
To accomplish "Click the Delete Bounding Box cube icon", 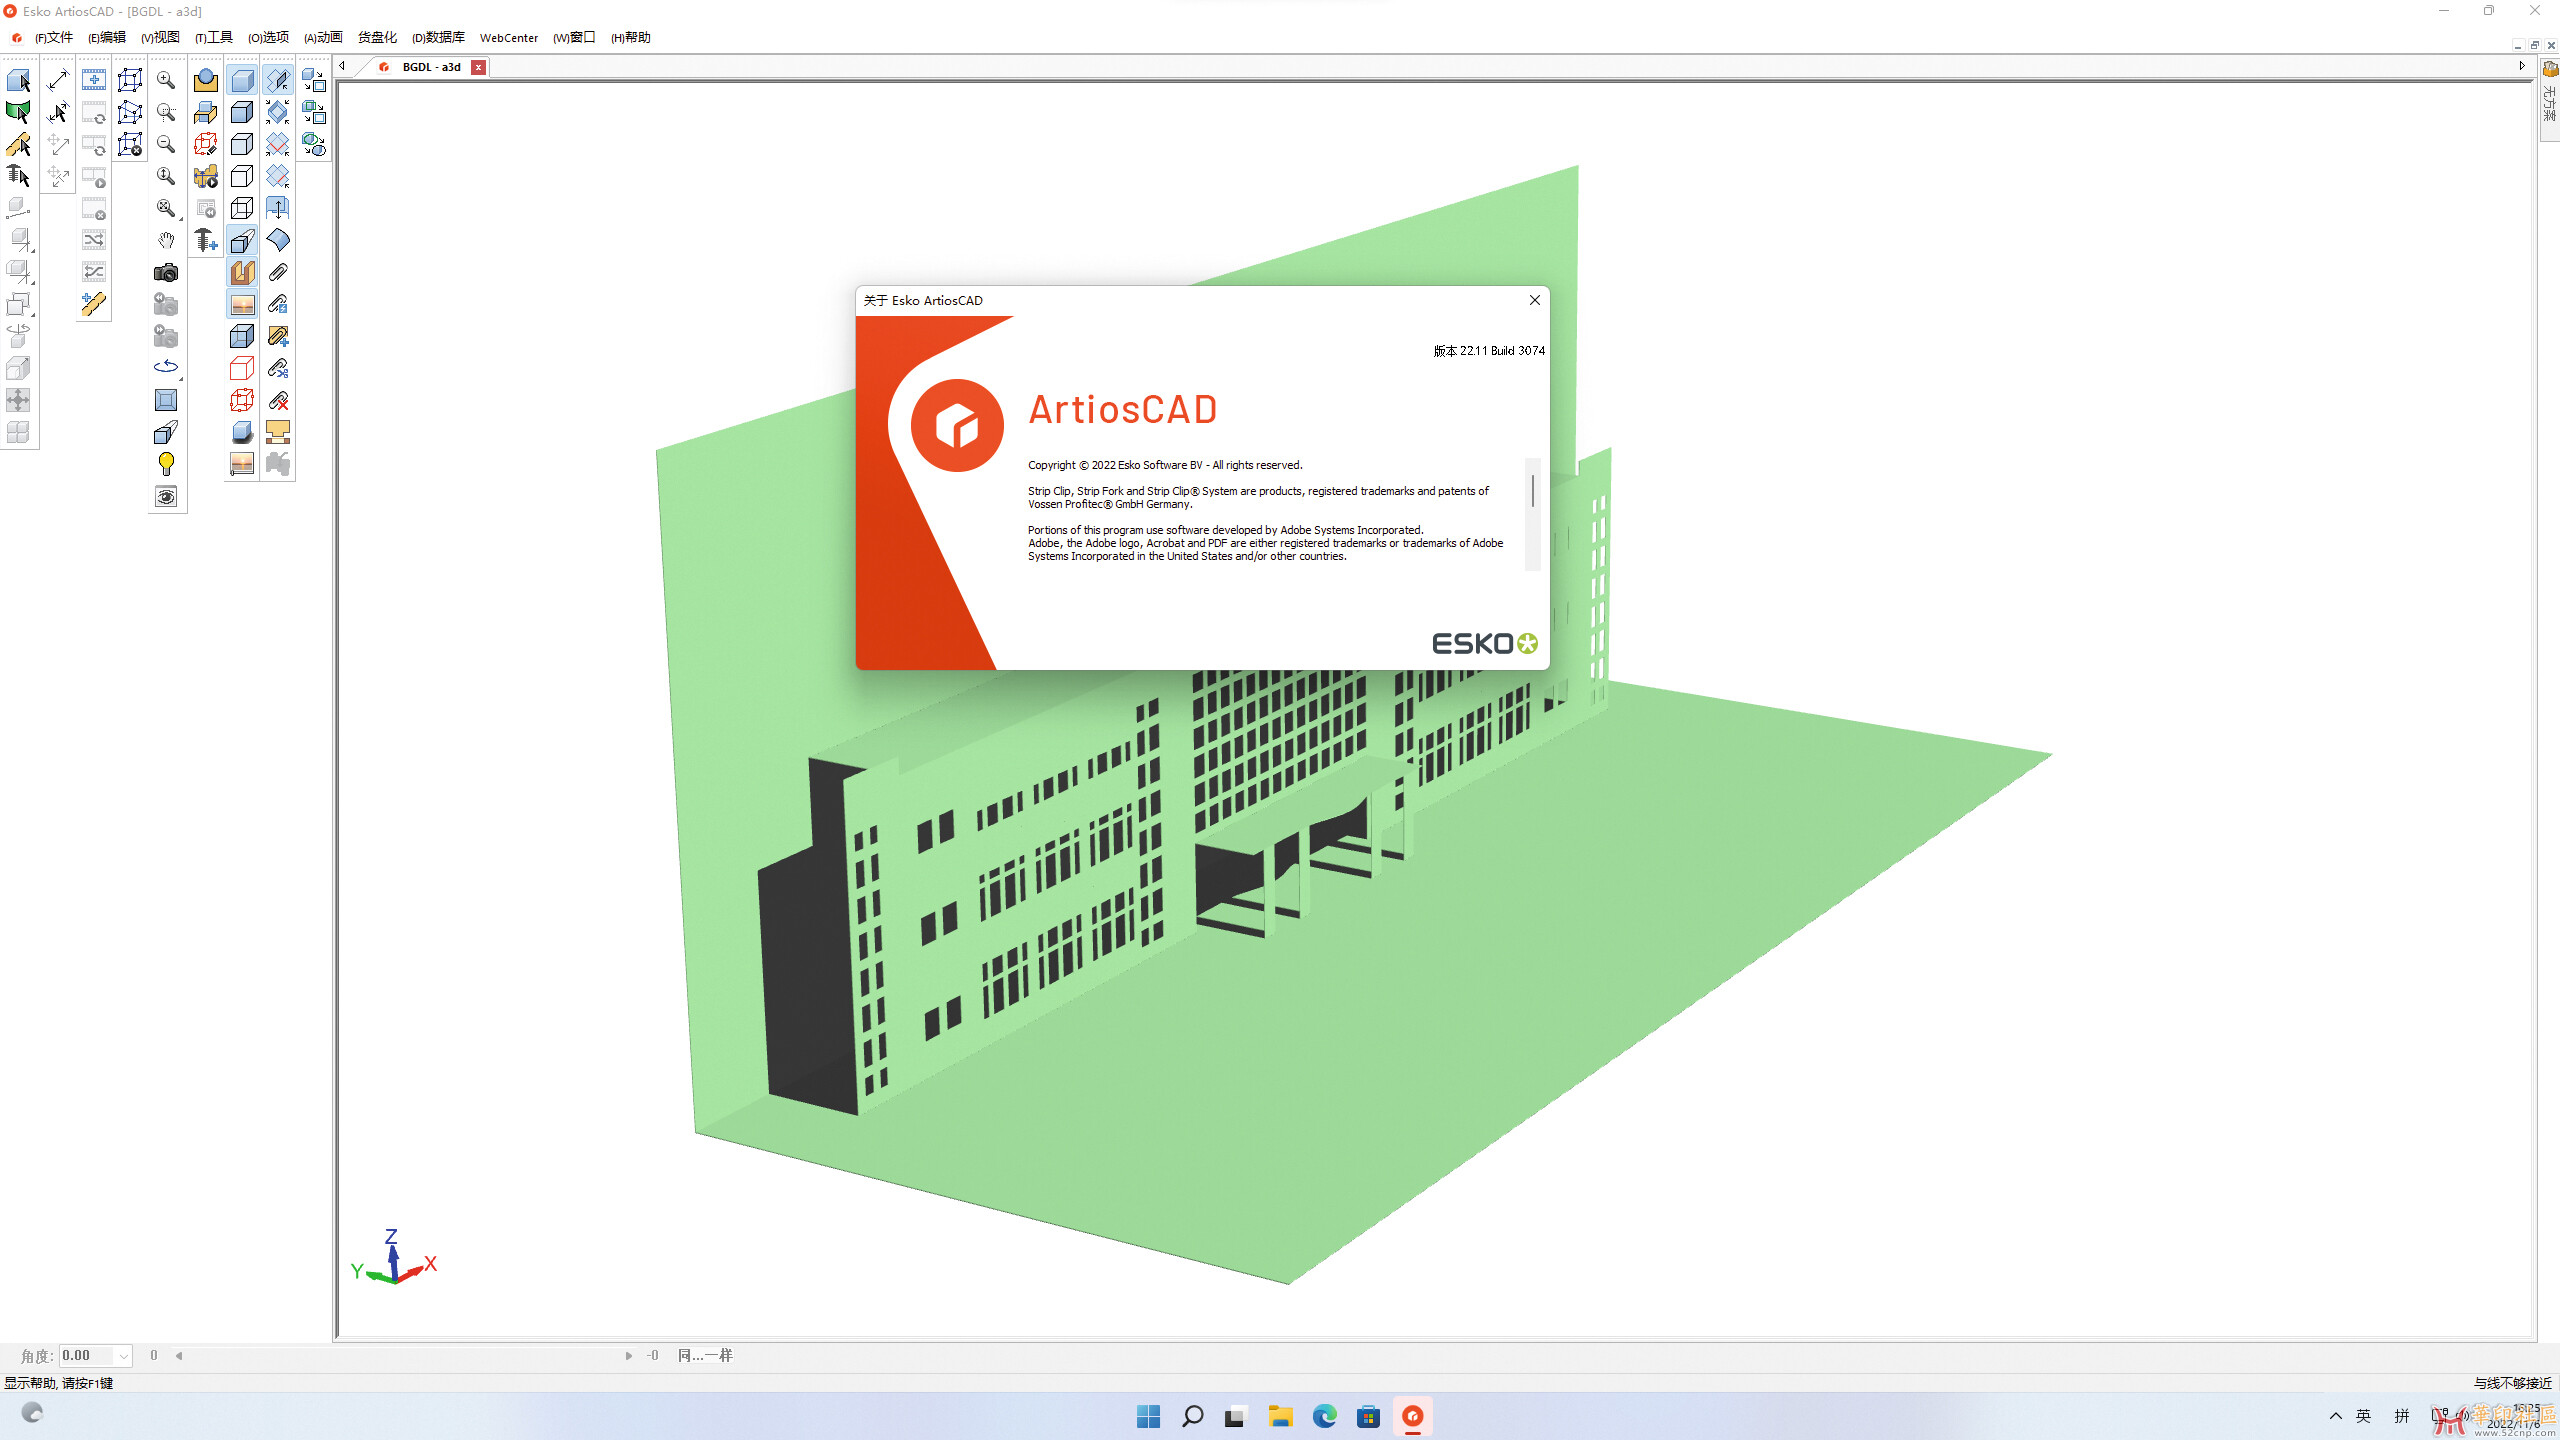I will (x=130, y=144).
